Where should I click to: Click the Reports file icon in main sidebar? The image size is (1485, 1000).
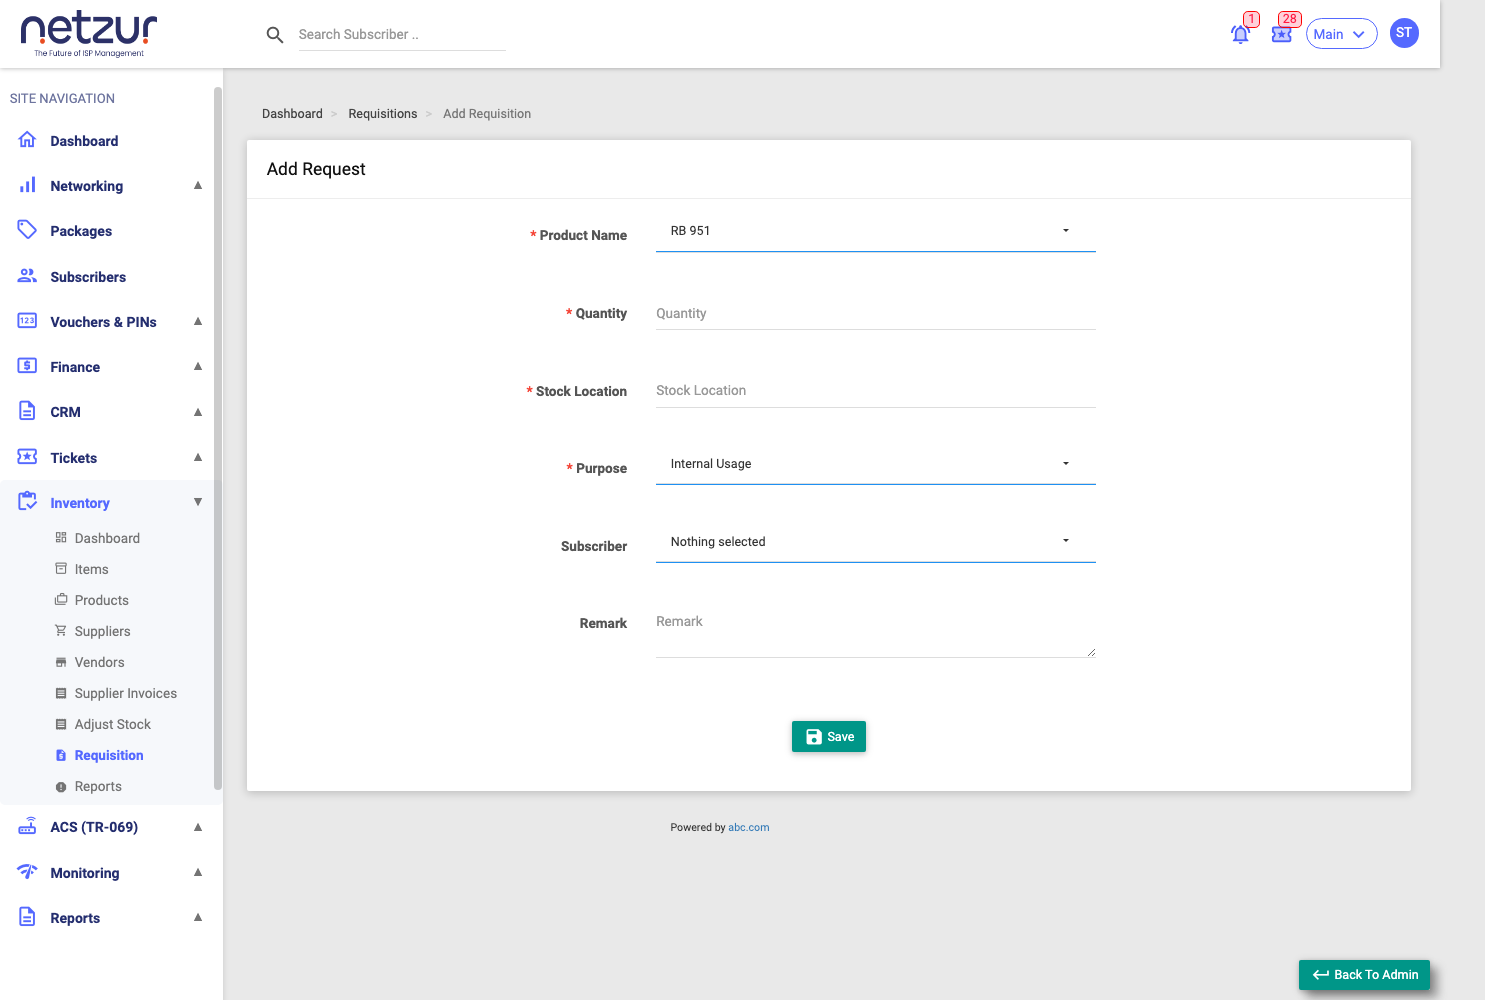(x=28, y=917)
